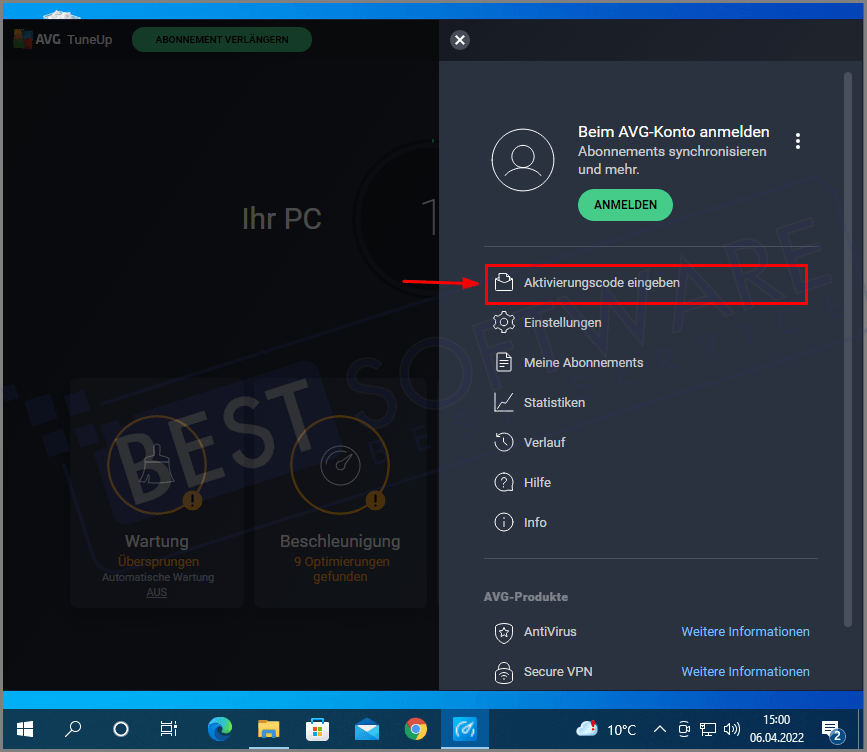Click the Beschleunigung alert badge
The height and width of the screenshot is (752, 867).
pyautogui.click(x=374, y=503)
